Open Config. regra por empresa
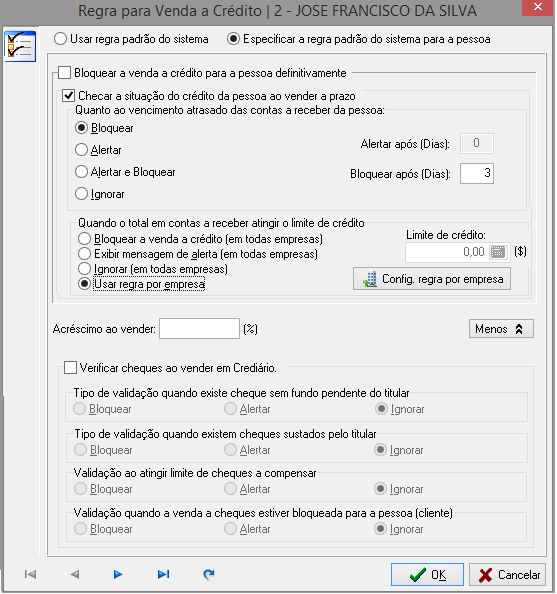Screen dimensions: 557x594 click(x=432, y=279)
